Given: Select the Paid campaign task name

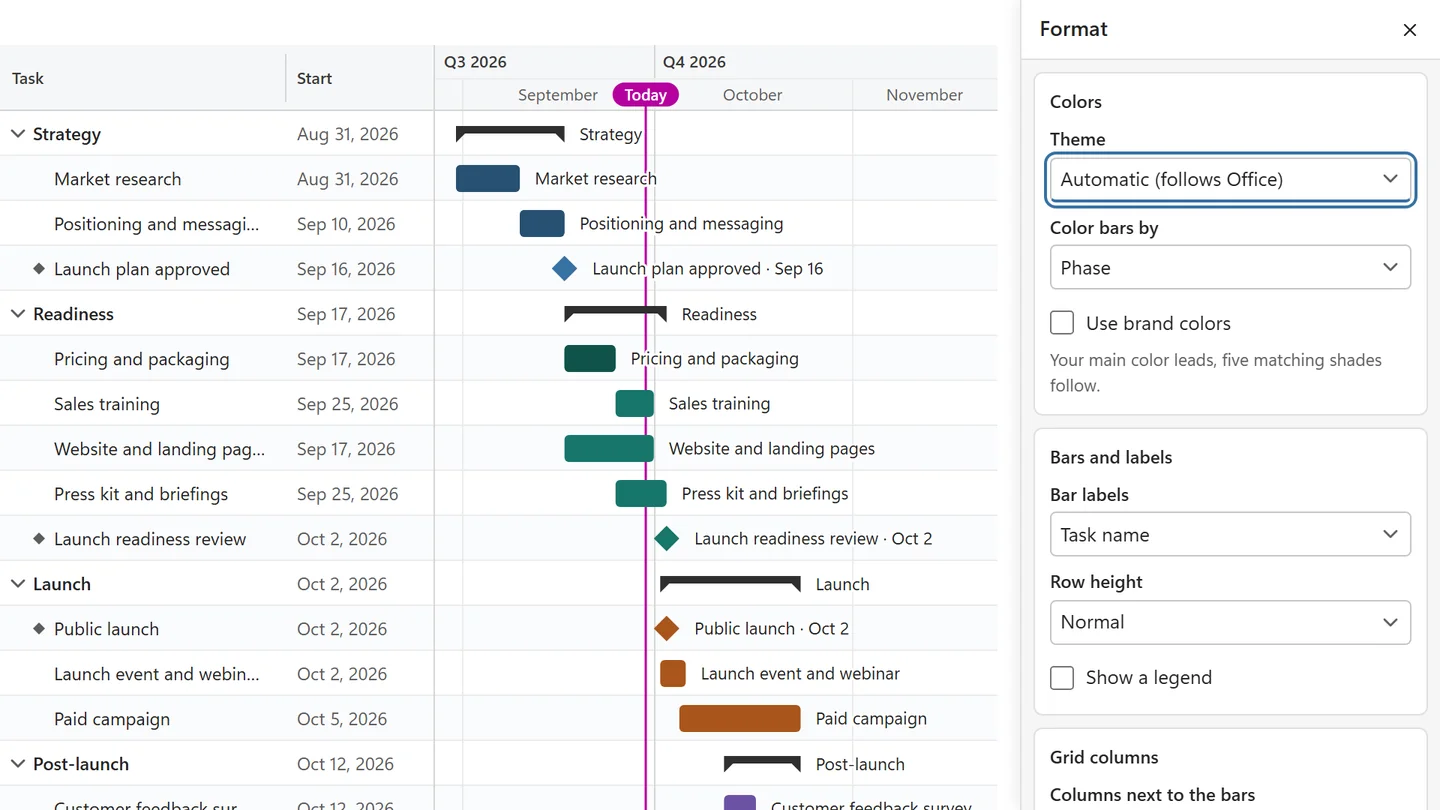Looking at the screenshot, I should [112, 719].
